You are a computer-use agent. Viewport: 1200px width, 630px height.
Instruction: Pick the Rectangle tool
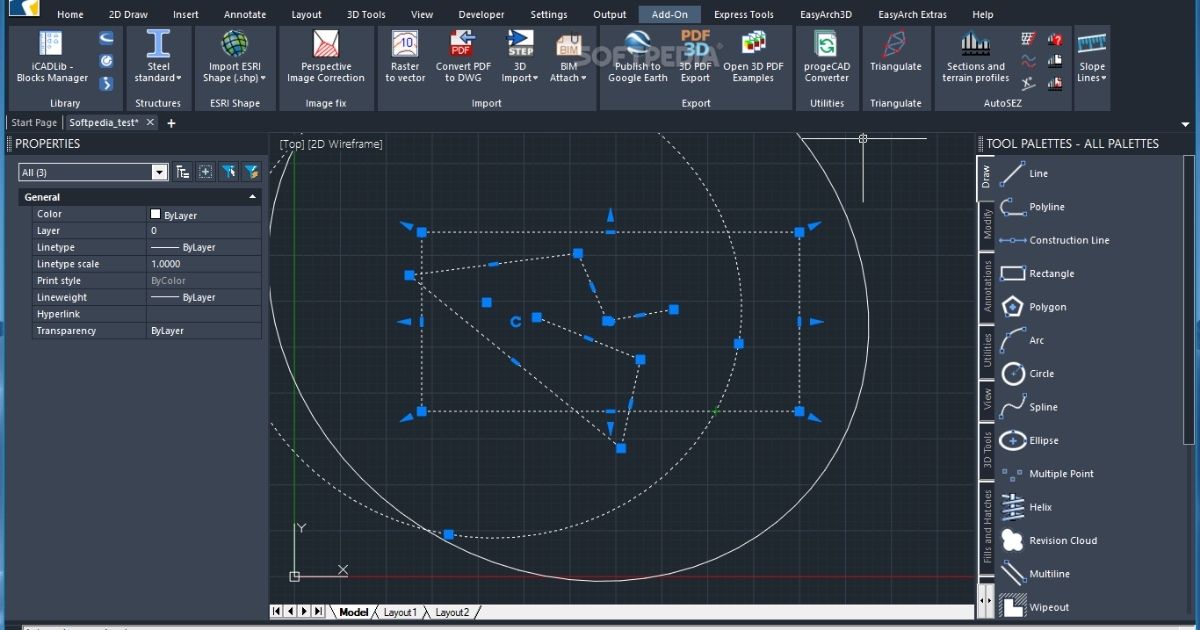coord(1037,273)
